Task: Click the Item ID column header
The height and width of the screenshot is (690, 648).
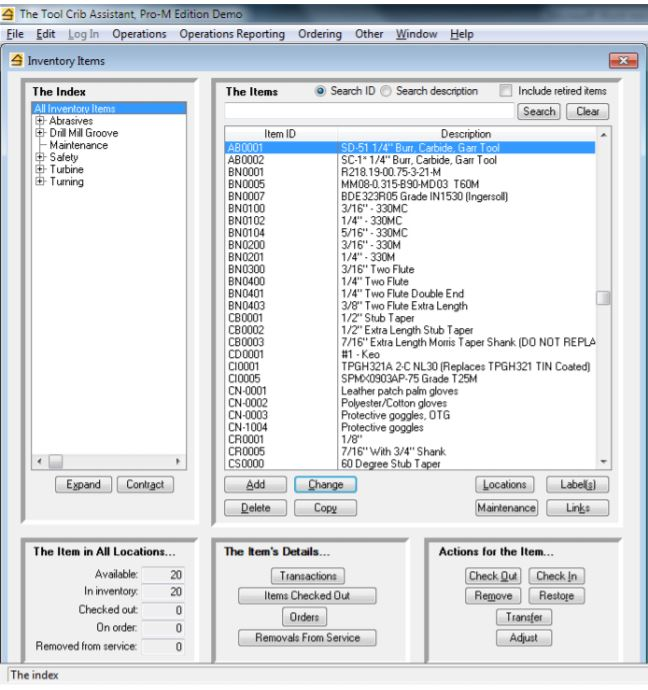Action: 281,134
